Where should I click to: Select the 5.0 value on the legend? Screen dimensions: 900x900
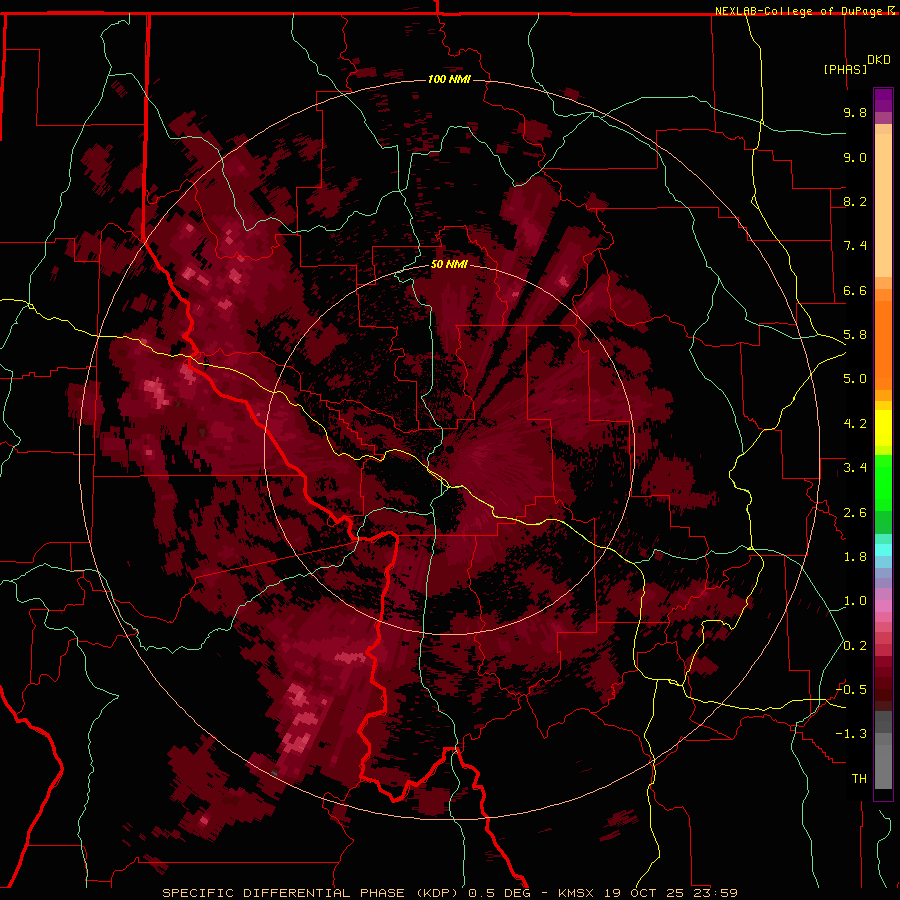855,379
